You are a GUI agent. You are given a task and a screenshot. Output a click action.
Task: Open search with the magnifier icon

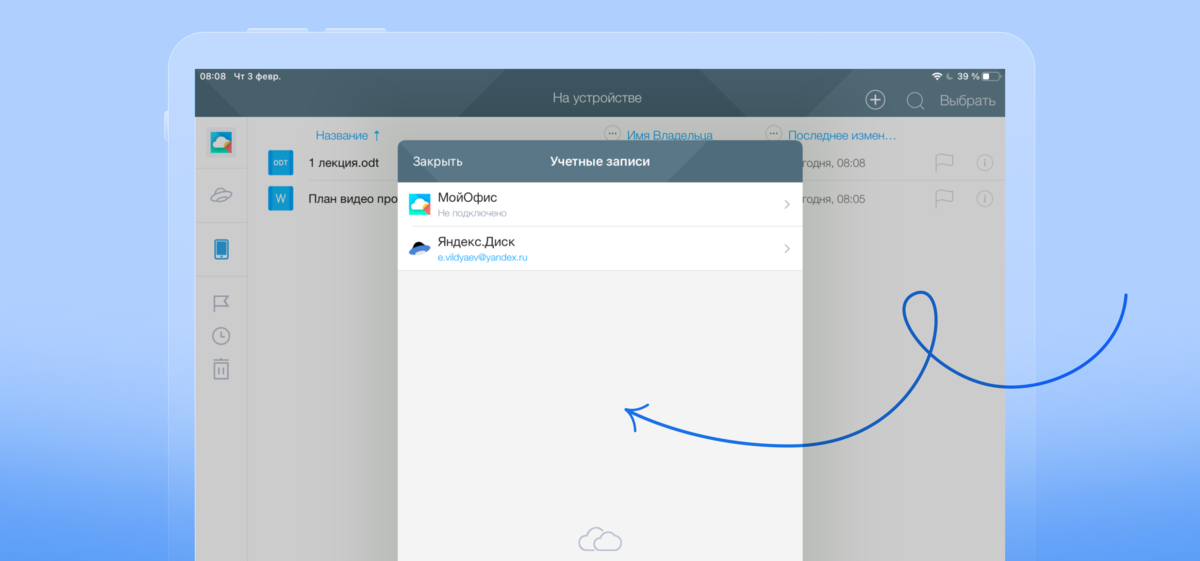click(915, 101)
